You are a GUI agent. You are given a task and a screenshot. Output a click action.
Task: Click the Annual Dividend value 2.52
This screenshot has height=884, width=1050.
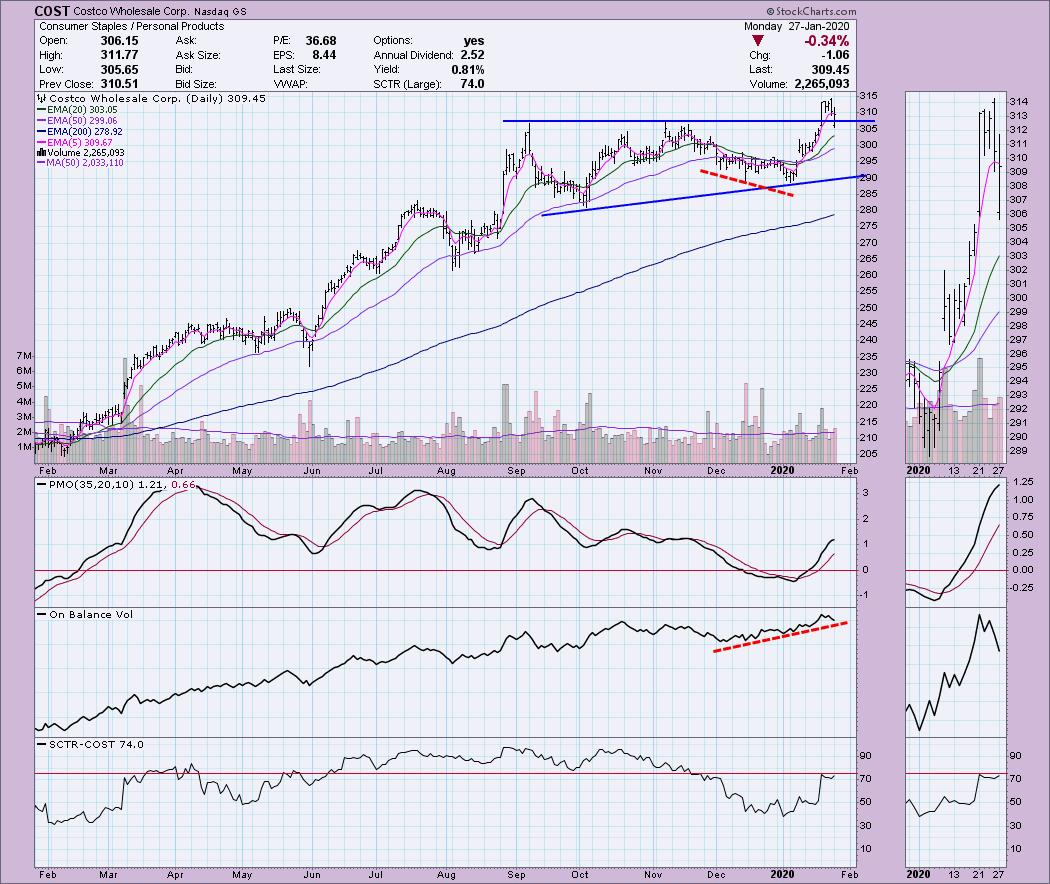pos(472,55)
